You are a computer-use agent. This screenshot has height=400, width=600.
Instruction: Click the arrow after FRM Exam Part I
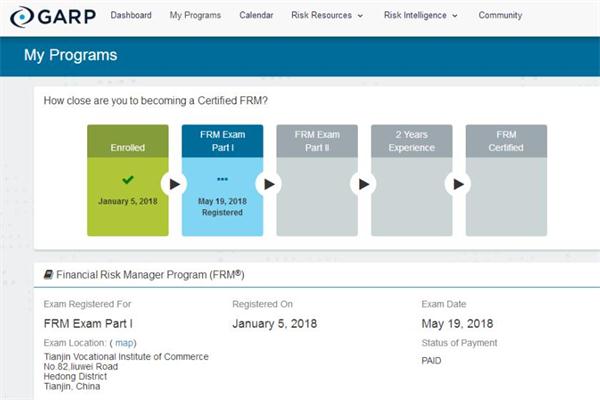[x=269, y=184]
